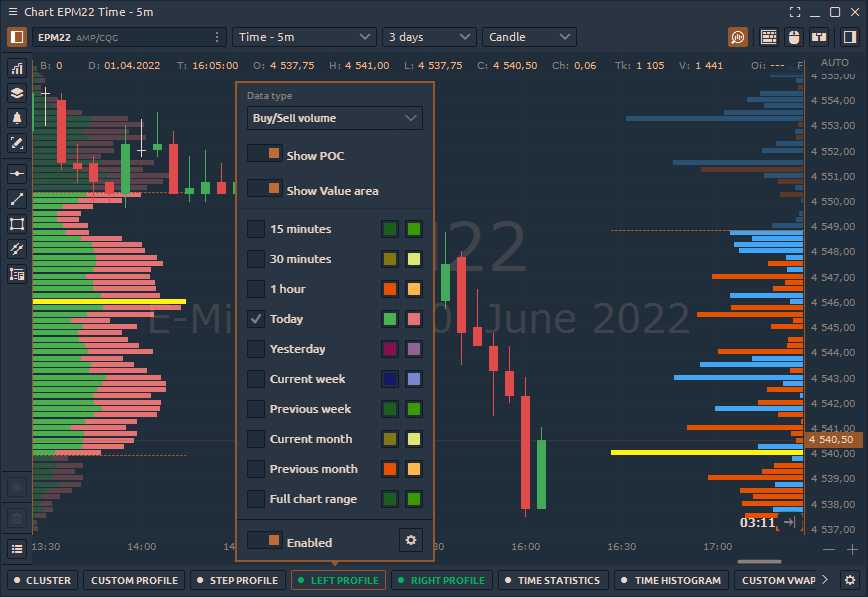Toggle the Show Value area switch
The image size is (868, 597).
click(265, 189)
